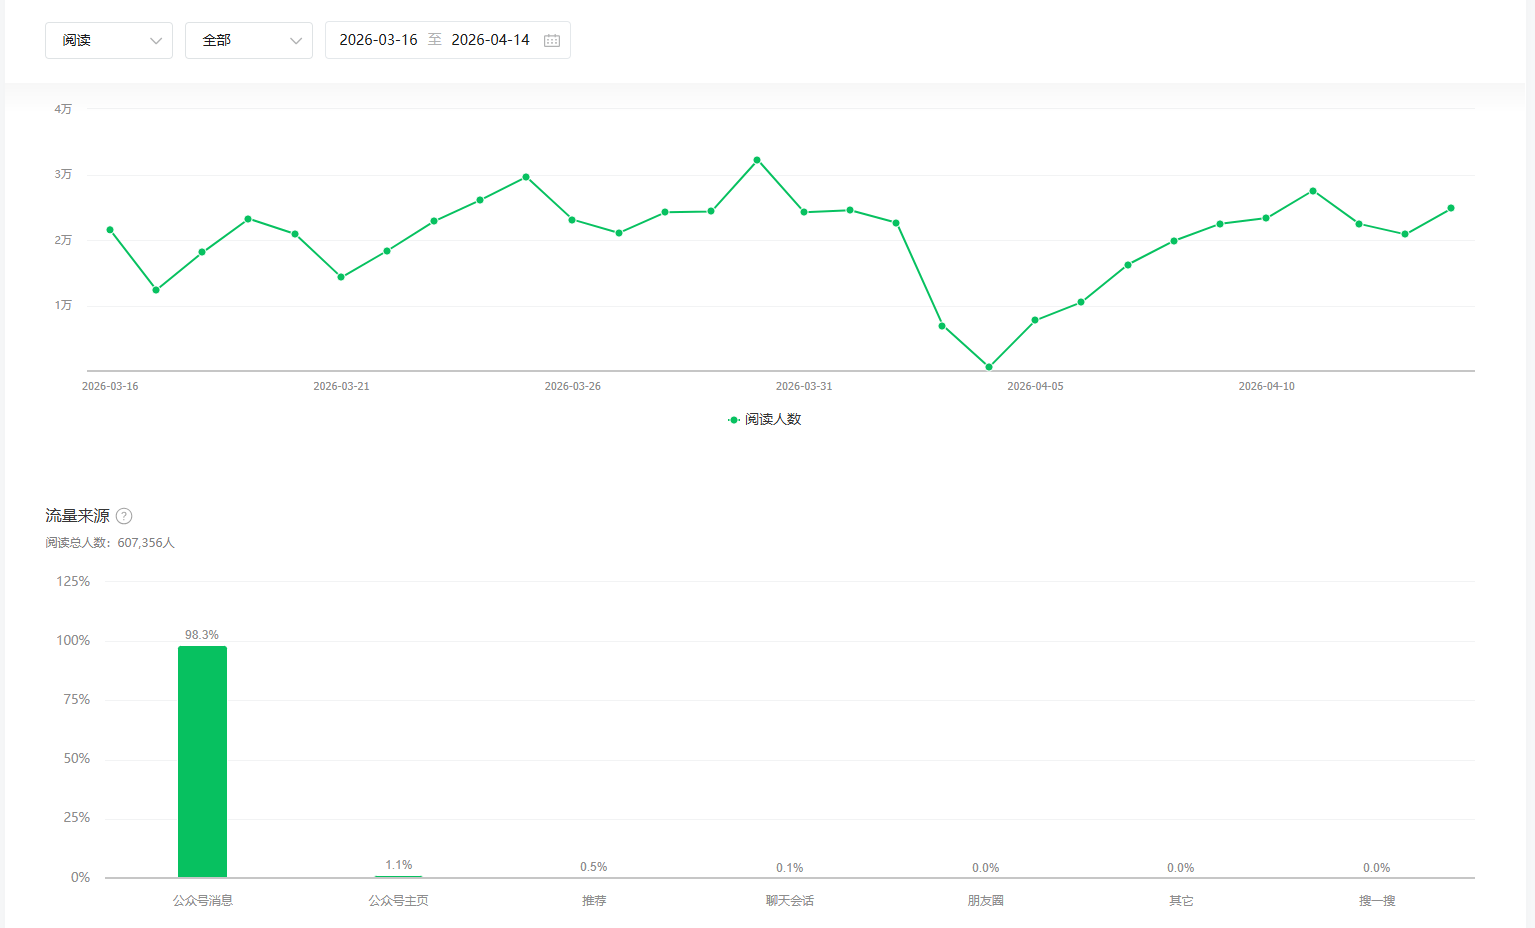Image resolution: width=1535 pixels, height=928 pixels.
Task: Click the 公众号主页 label under bar chart
Action: point(398,901)
